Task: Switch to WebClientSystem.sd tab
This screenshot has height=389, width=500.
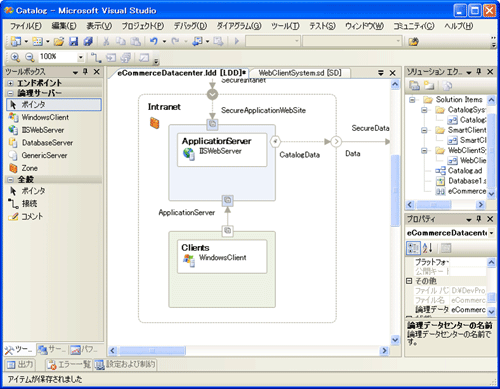Action: tap(300, 73)
